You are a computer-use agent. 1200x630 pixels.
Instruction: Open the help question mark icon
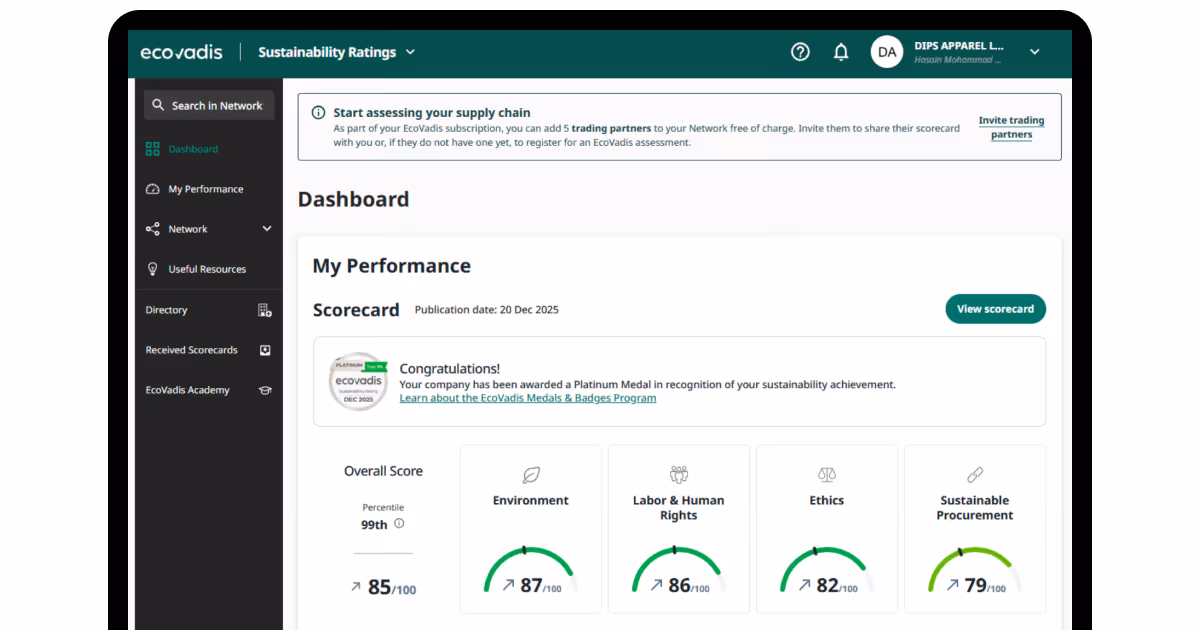click(800, 52)
